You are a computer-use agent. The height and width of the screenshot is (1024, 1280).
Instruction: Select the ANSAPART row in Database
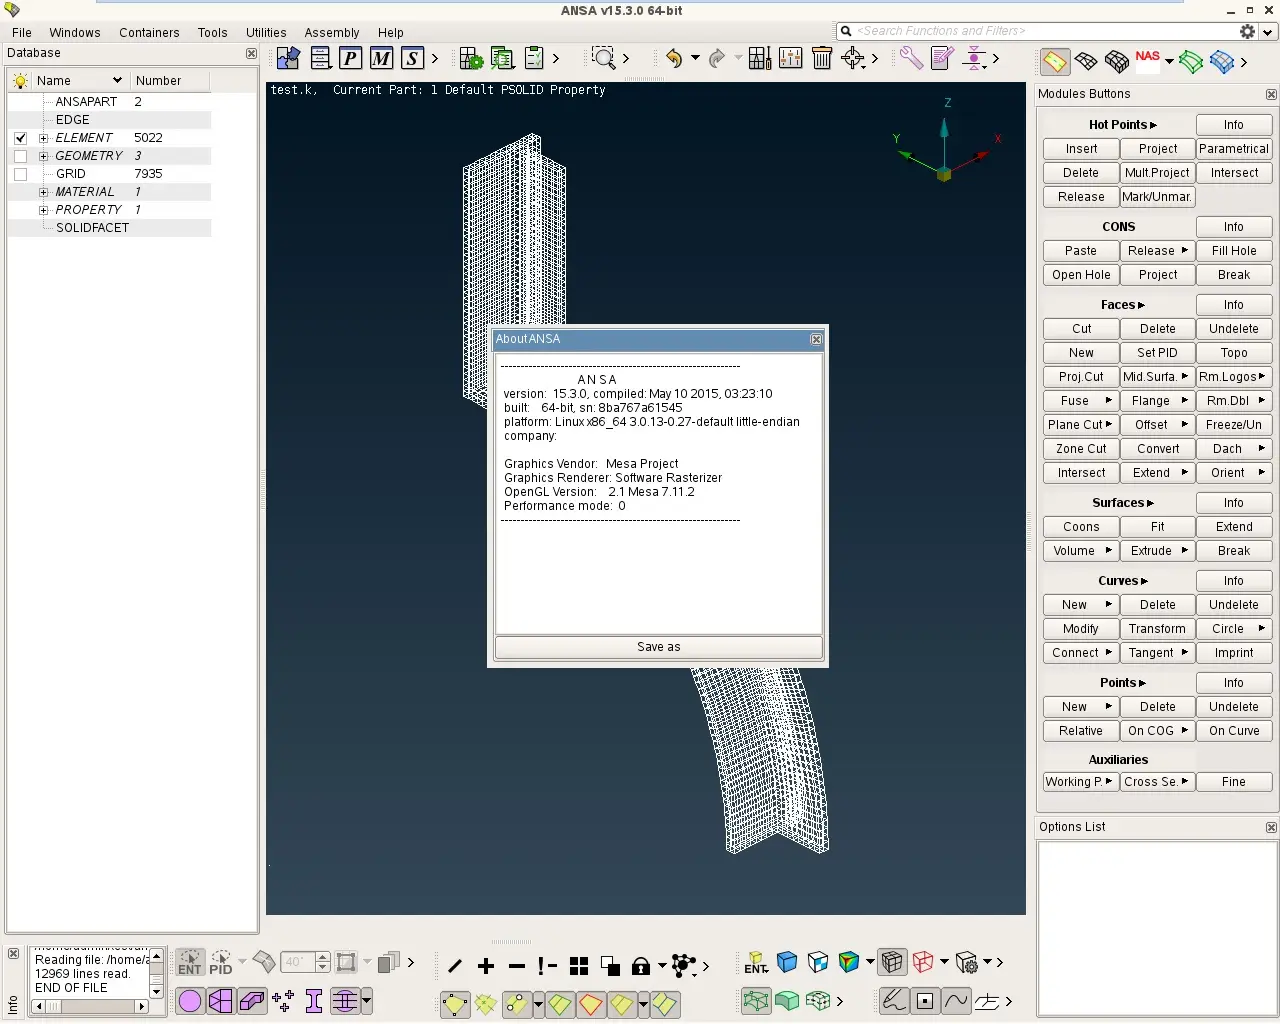pyautogui.click(x=109, y=102)
